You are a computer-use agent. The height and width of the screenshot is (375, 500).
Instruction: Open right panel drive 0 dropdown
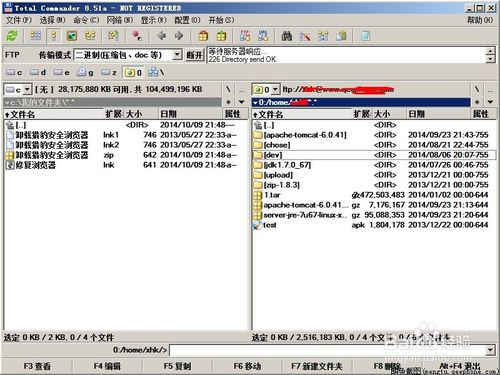pos(275,89)
